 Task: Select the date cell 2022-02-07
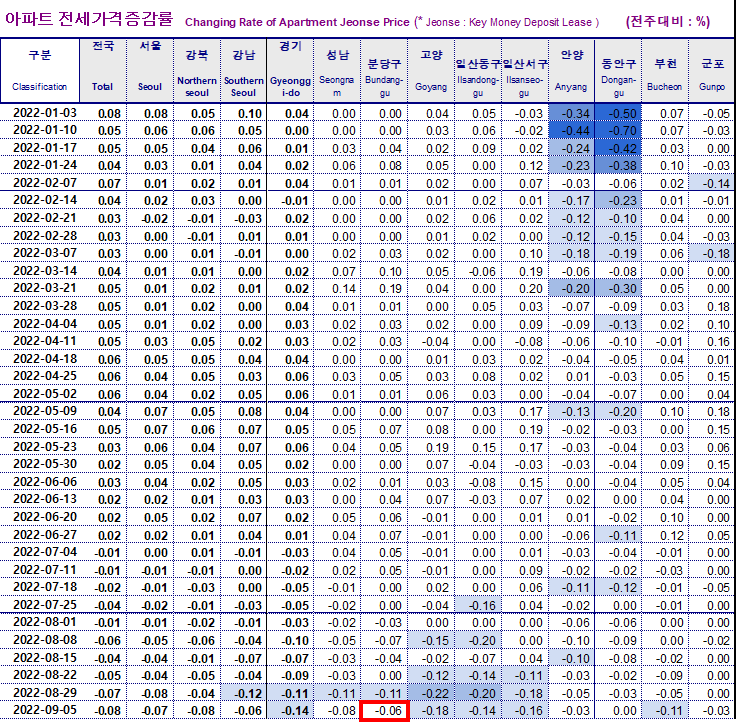[40, 183]
